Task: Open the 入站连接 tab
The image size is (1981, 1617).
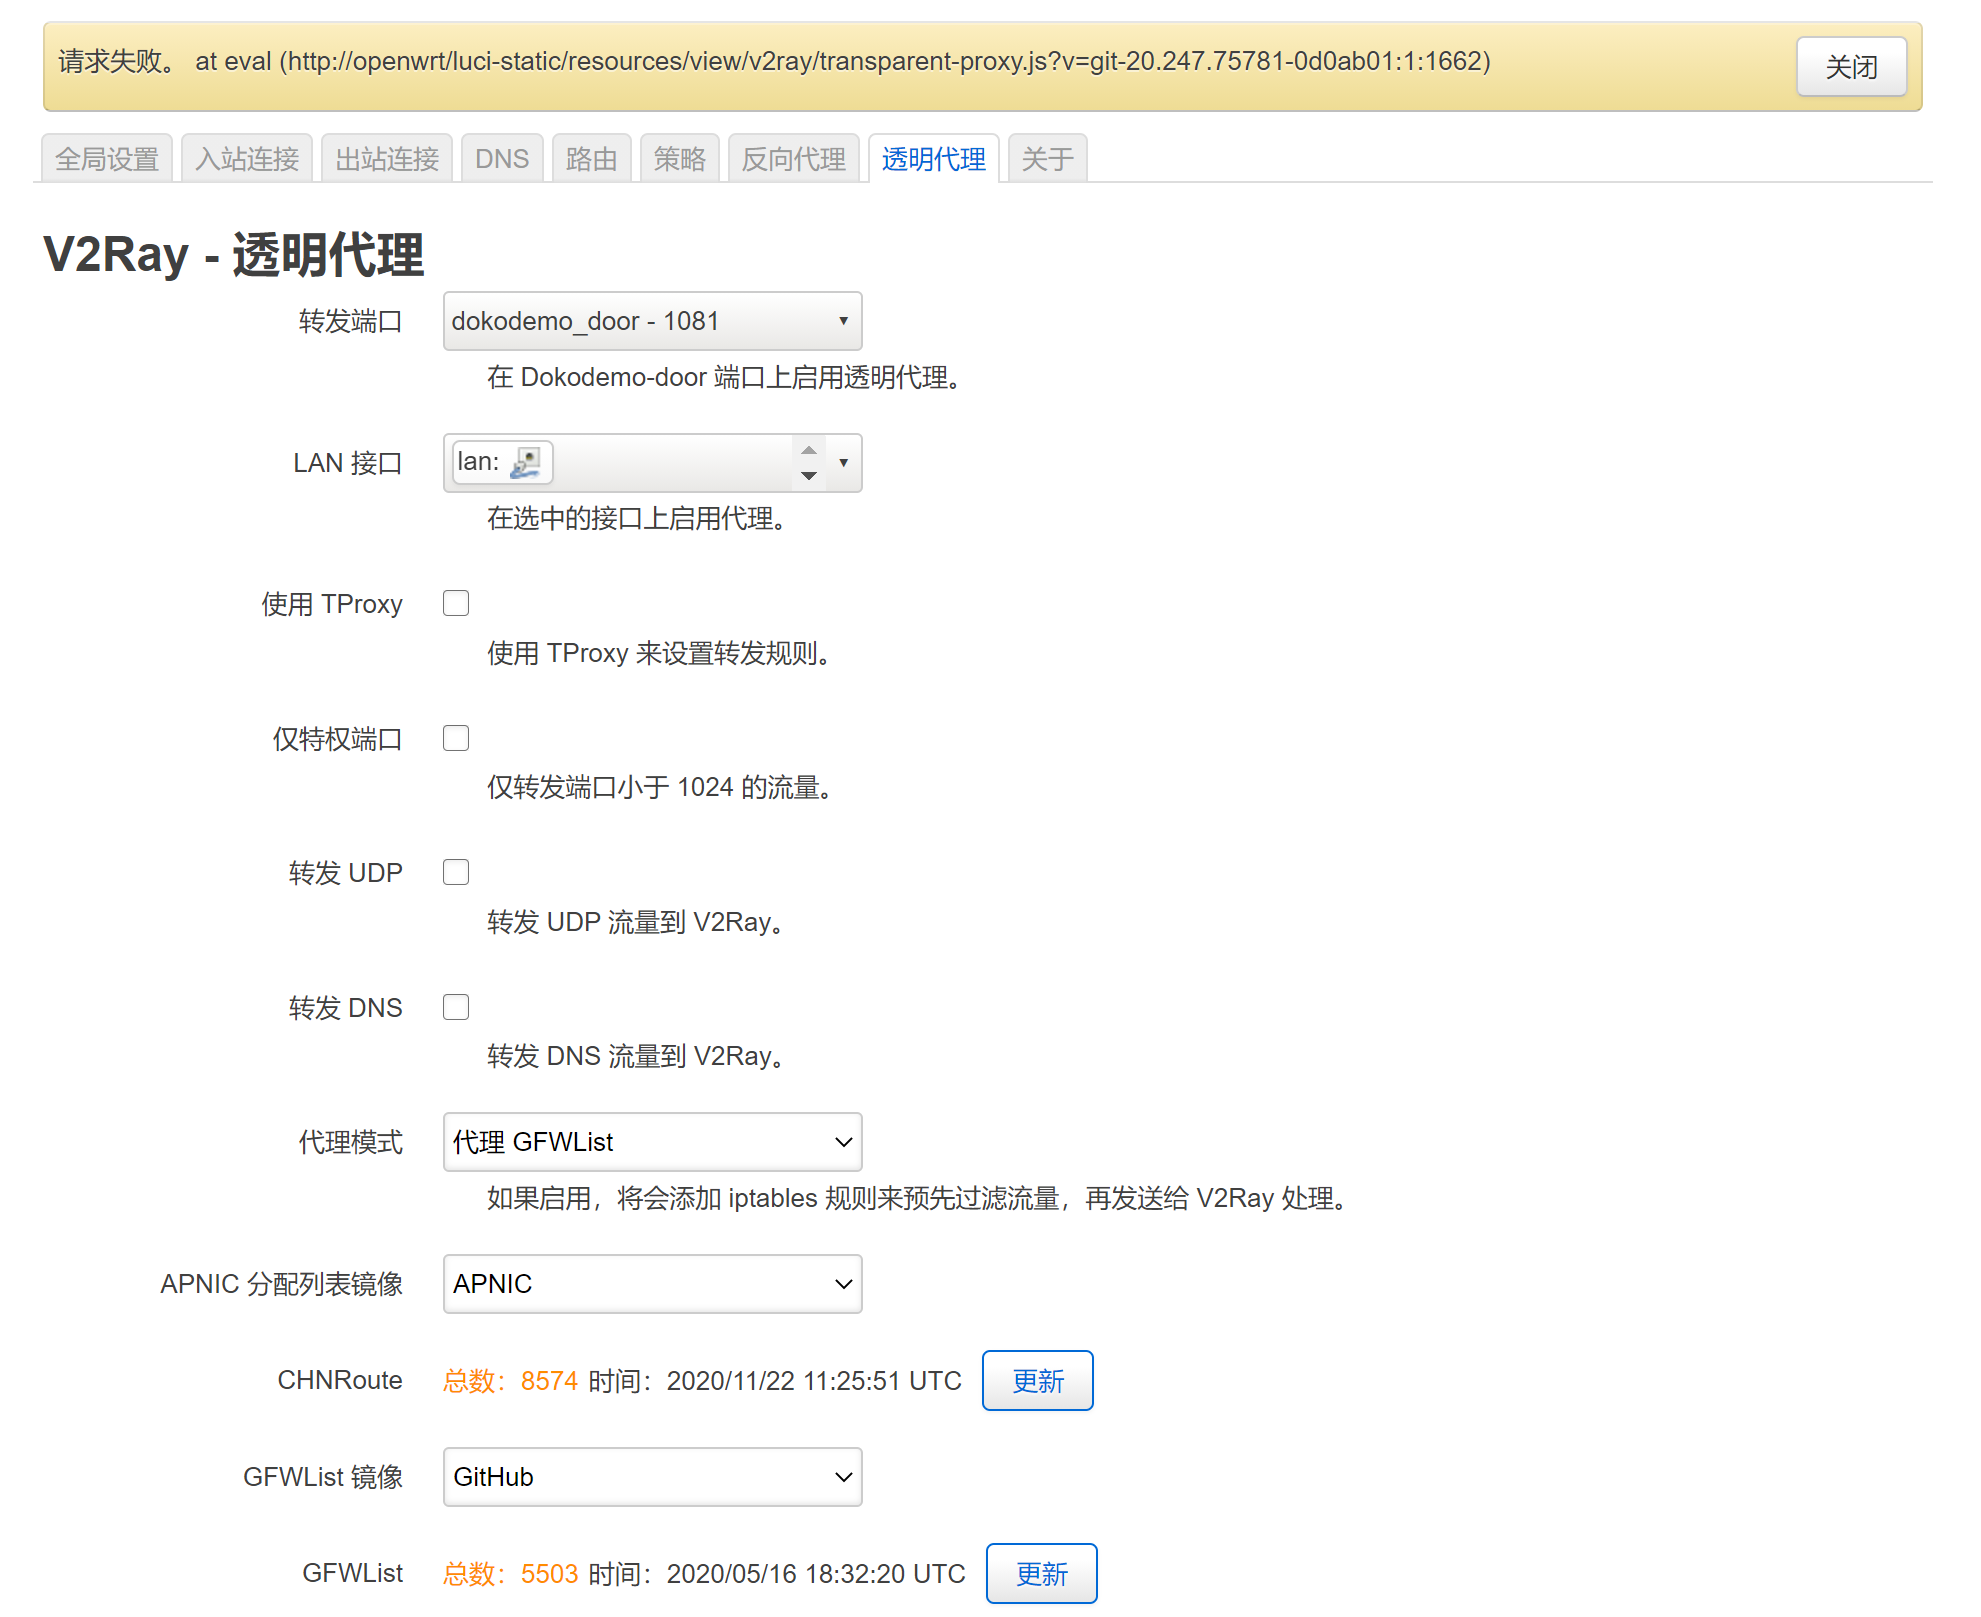Action: [246, 157]
